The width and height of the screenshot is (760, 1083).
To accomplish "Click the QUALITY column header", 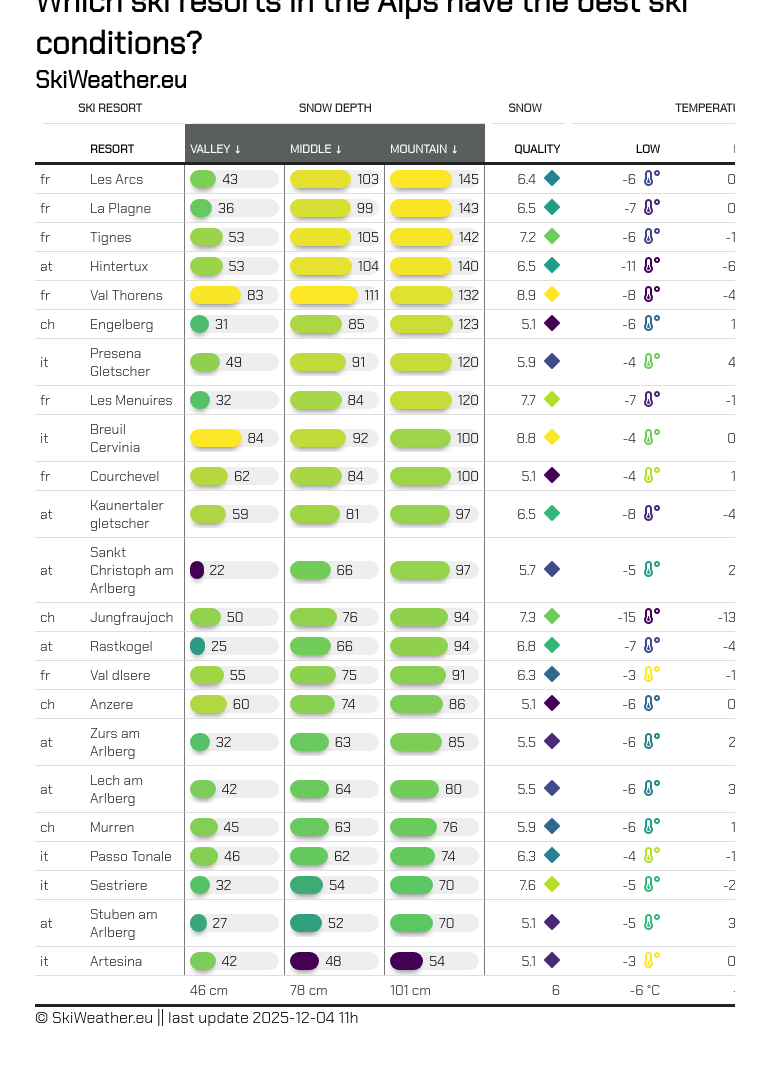I will [537, 149].
